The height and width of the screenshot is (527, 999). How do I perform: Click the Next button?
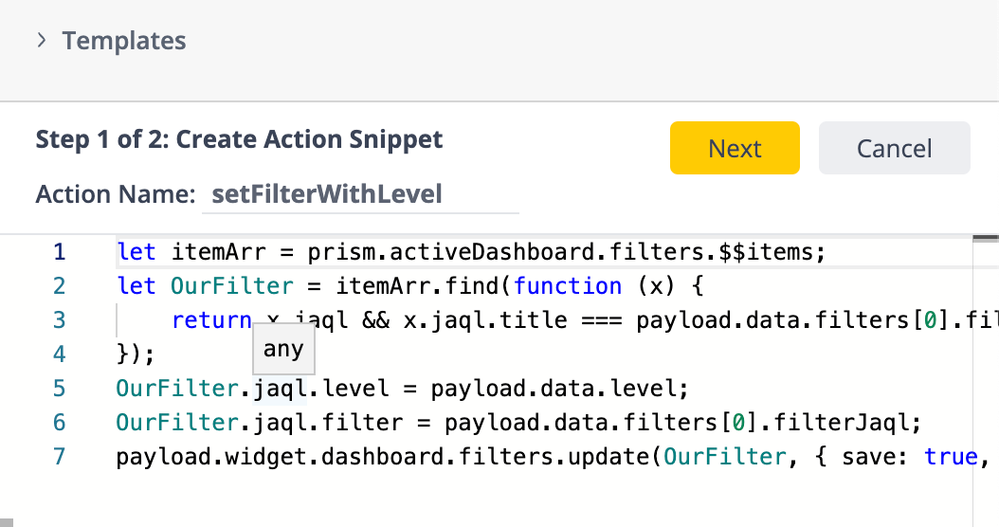point(734,148)
